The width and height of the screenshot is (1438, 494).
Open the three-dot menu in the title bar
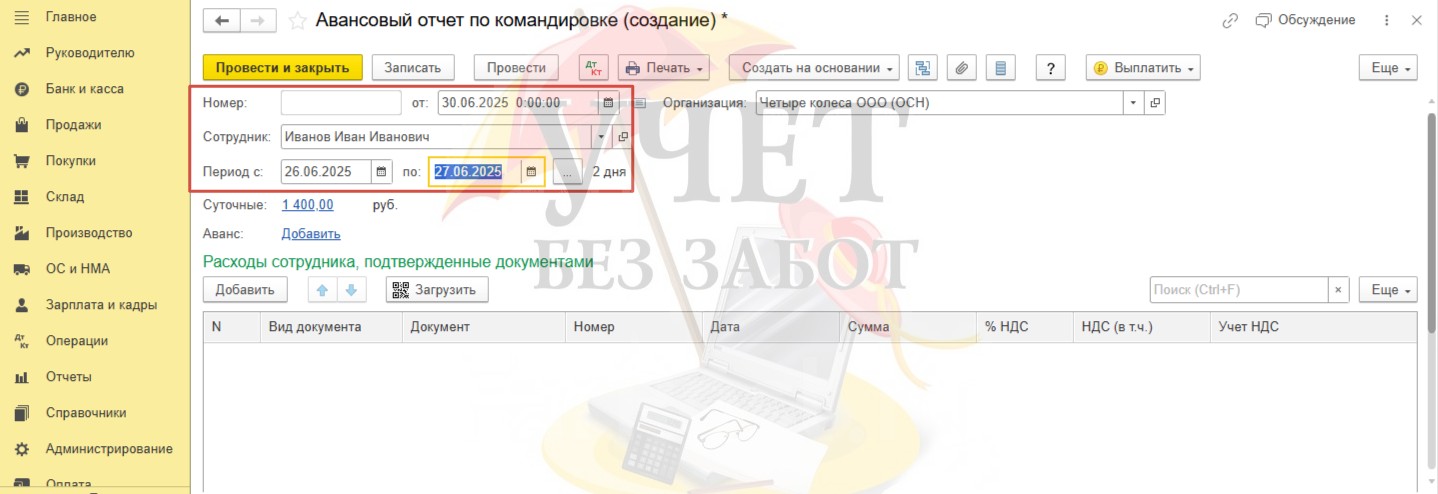pyautogui.click(x=1386, y=20)
